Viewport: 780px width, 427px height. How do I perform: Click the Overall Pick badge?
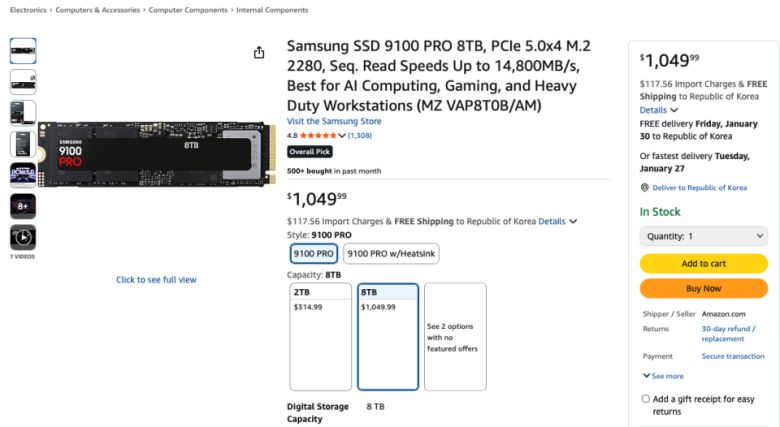(309, 152)
